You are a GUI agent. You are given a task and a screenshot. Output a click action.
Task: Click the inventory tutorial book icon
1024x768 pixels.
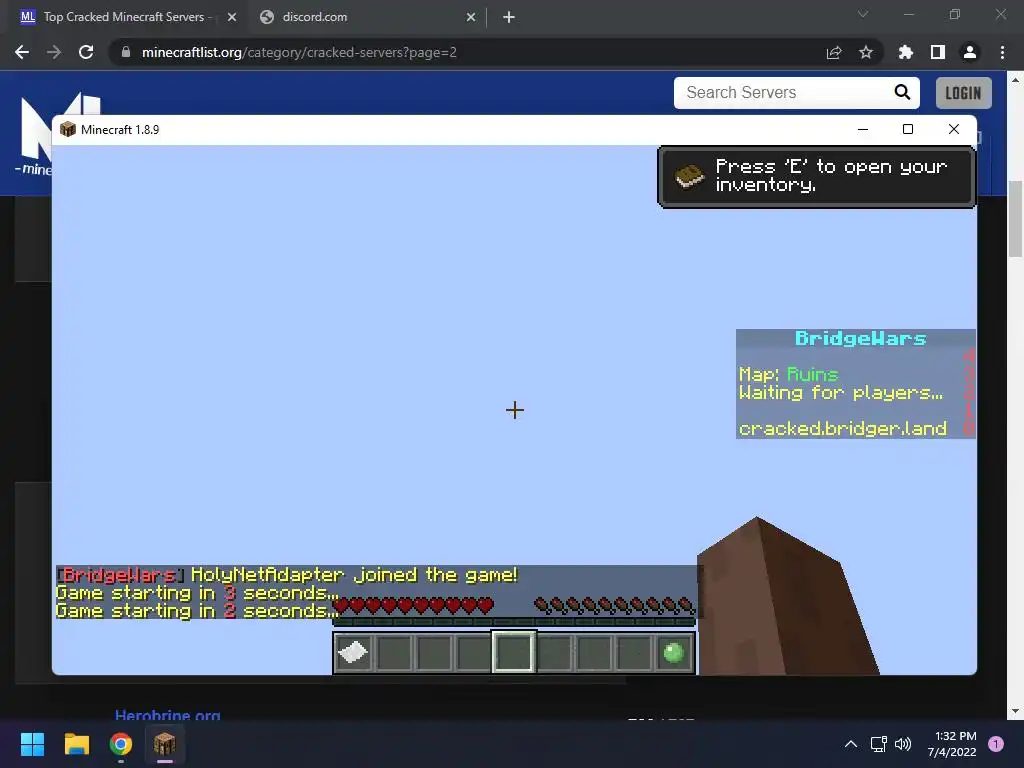[689, 176]
